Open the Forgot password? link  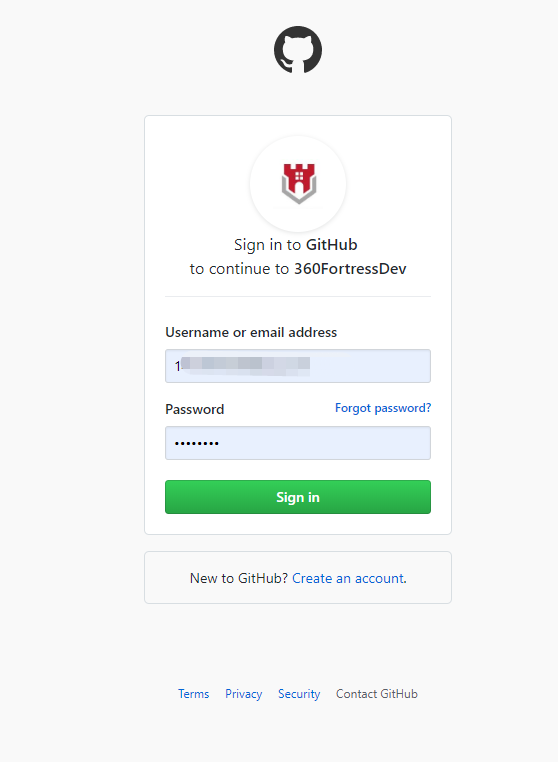click(383, 408)
